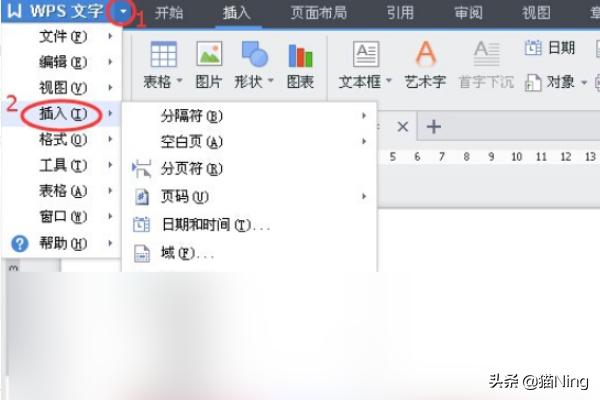
Task: Open the 工具 (T) menu item
Action: pyautogui.click(x=63, y=165)
